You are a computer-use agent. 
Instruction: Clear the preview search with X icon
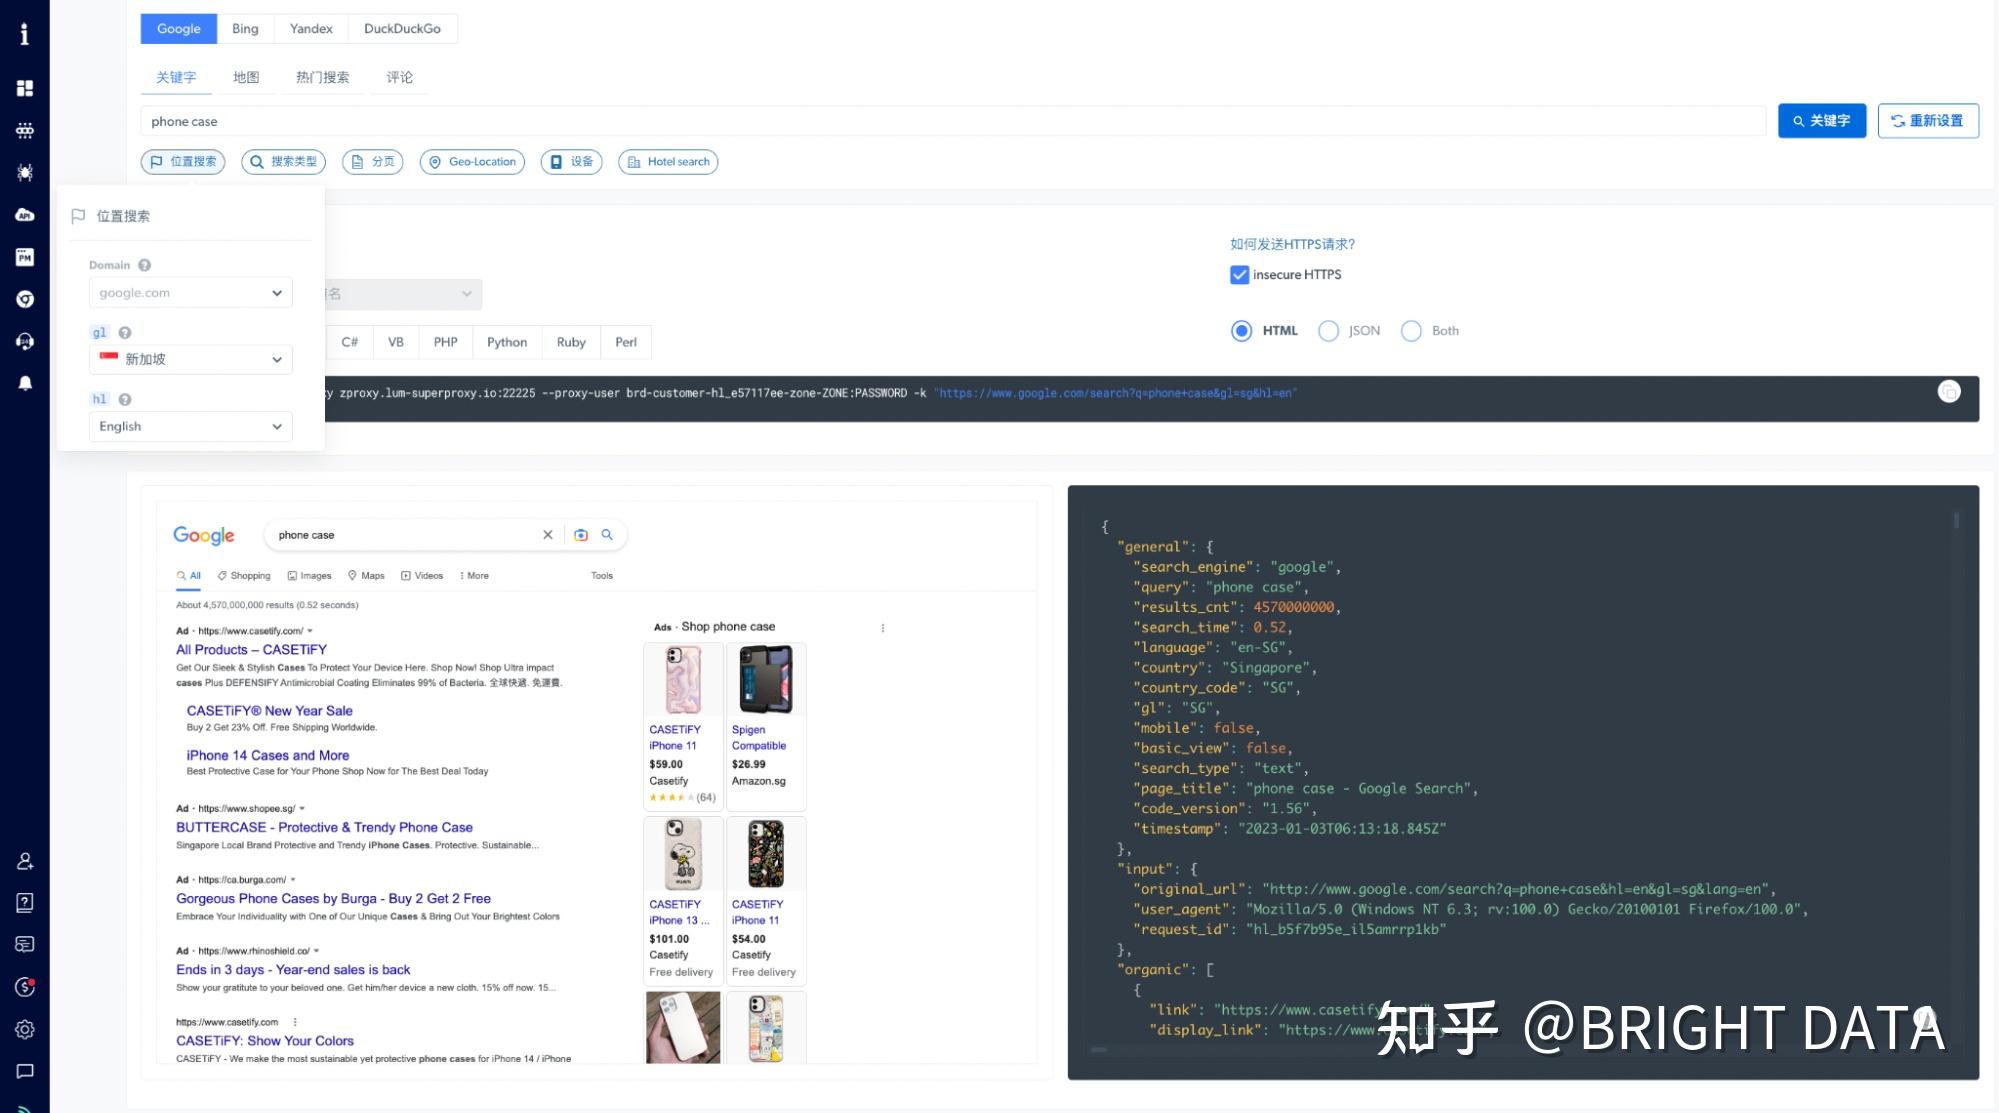tap(547, 535)
